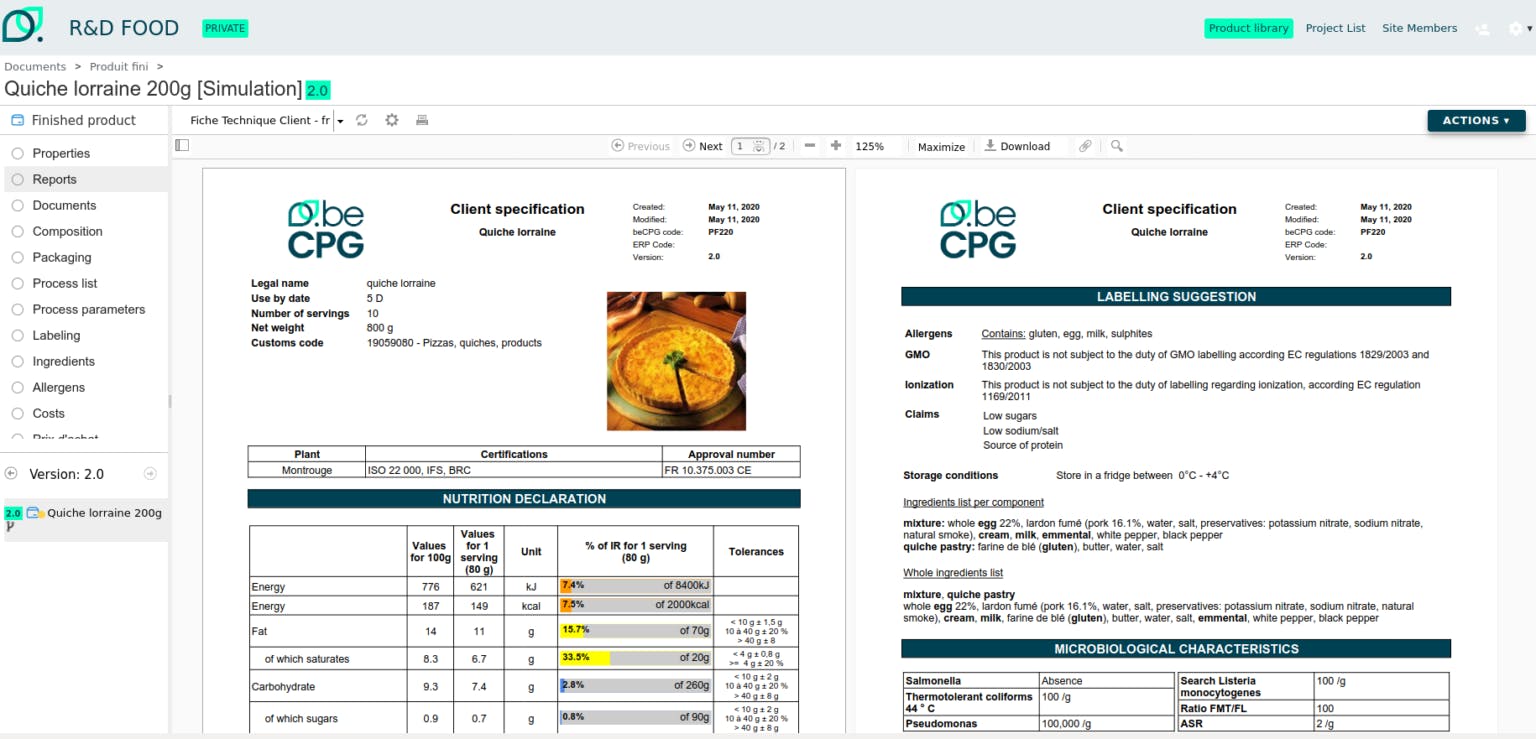The width and height of the screenshot is (1536, 739).
Task: Click the paperclip attachments icon
Action: click(x=1085, y=146)
